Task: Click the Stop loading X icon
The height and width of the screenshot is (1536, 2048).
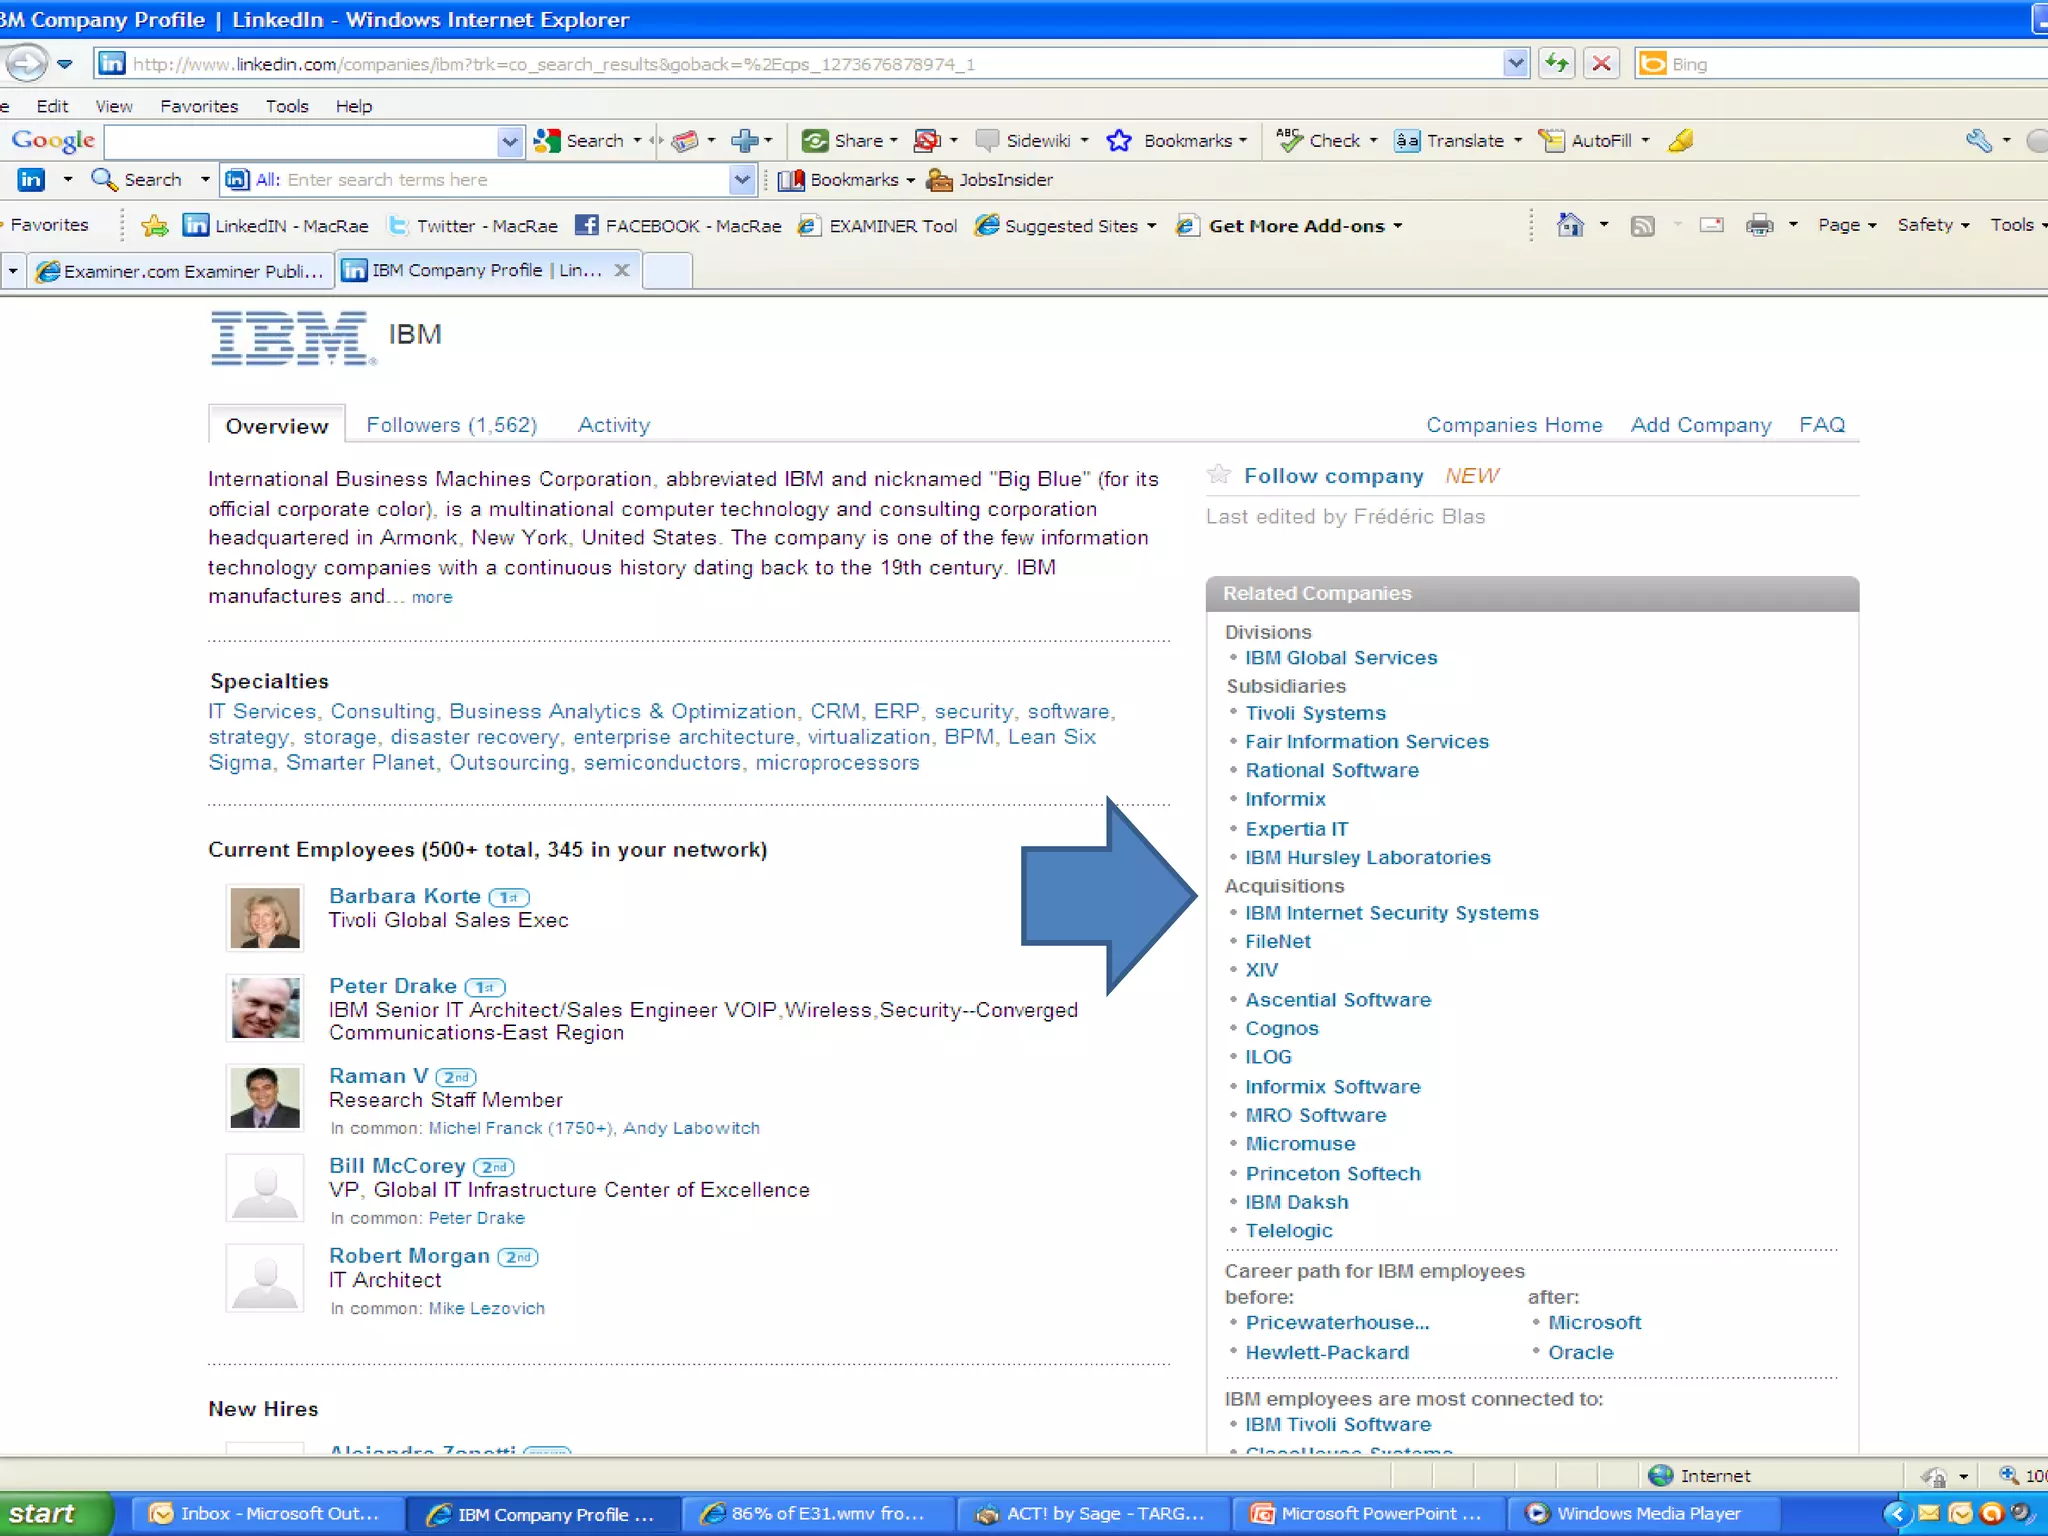Action: pyautogui.click(x=1601, y=64)
